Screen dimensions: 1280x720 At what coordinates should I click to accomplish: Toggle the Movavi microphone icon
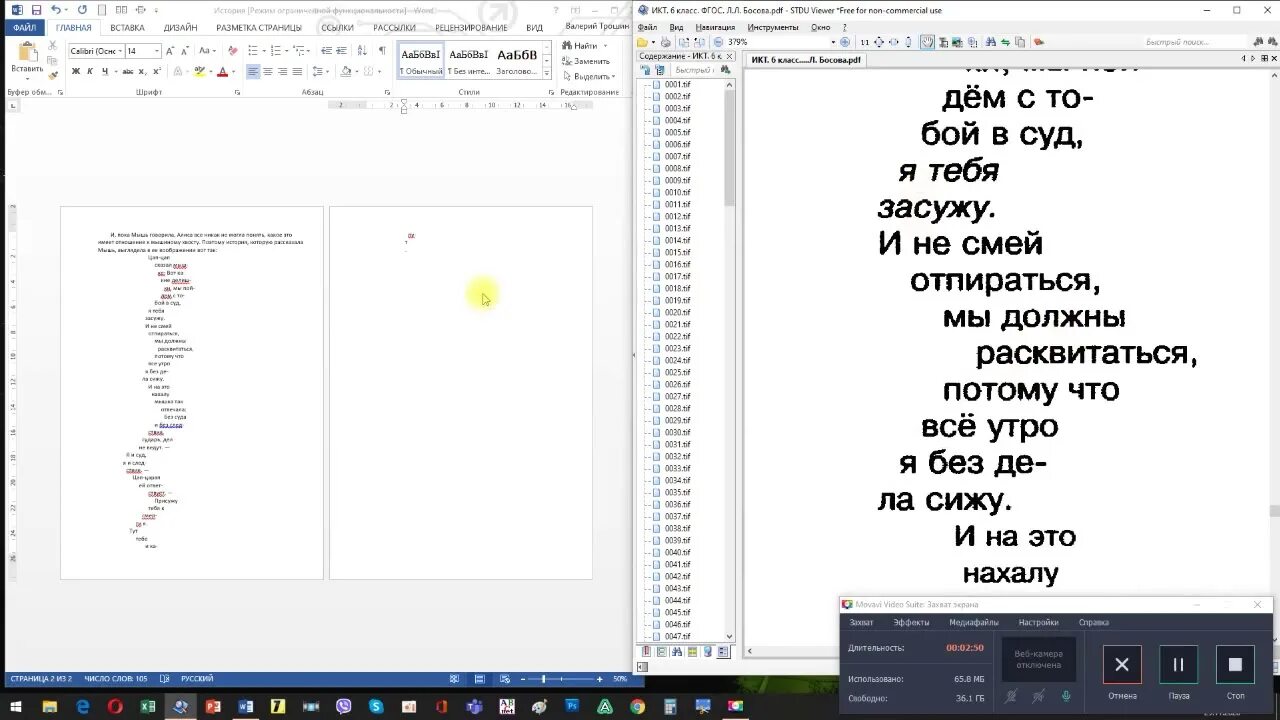coord(1067,695)
